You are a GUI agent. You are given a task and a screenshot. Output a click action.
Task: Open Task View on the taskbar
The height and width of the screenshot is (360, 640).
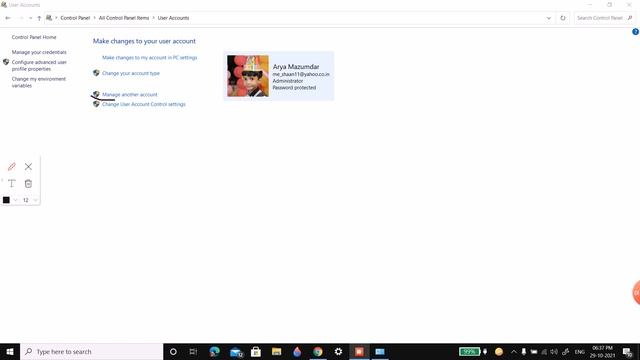coord(193,351)
